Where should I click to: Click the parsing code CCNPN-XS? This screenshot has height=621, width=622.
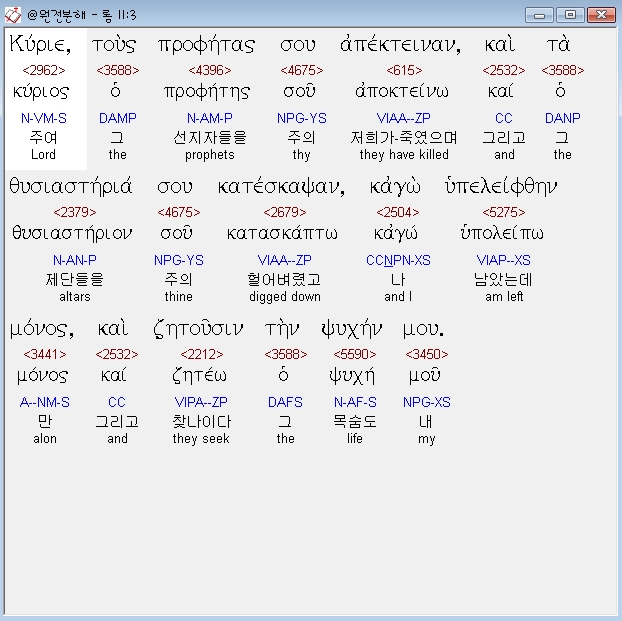(x=398, y=260)
